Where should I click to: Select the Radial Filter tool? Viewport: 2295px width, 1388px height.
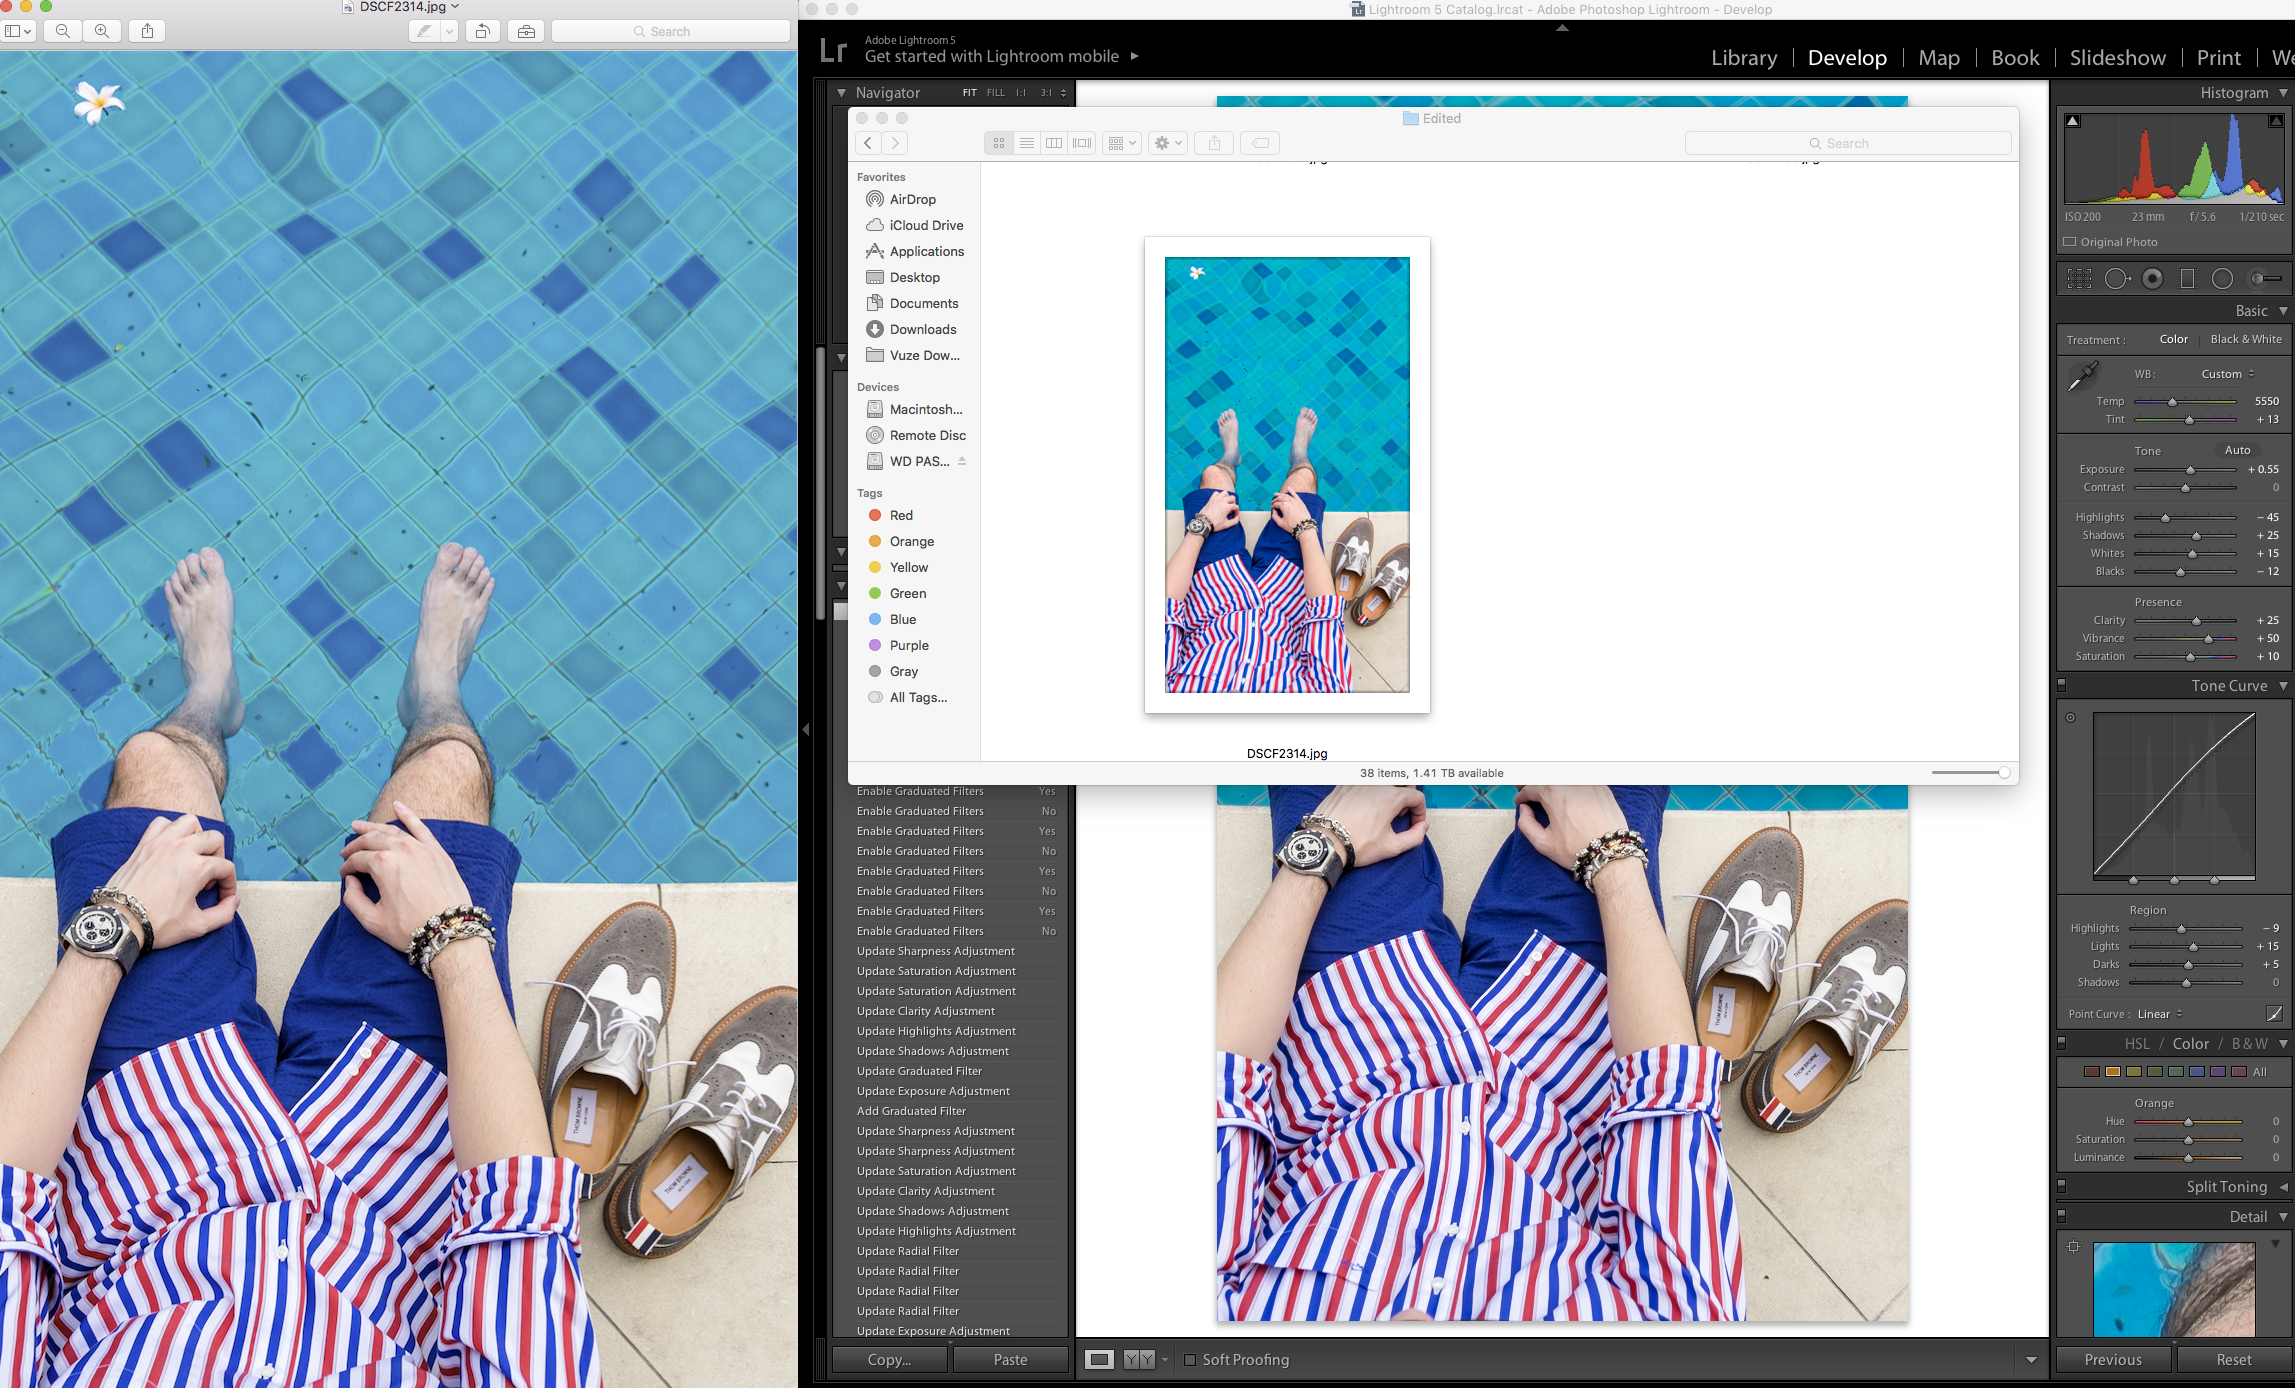[2222, 278]
